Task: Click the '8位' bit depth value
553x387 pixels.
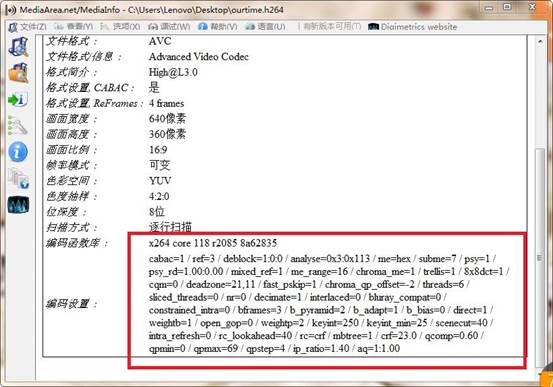Action: coord(157,212)
